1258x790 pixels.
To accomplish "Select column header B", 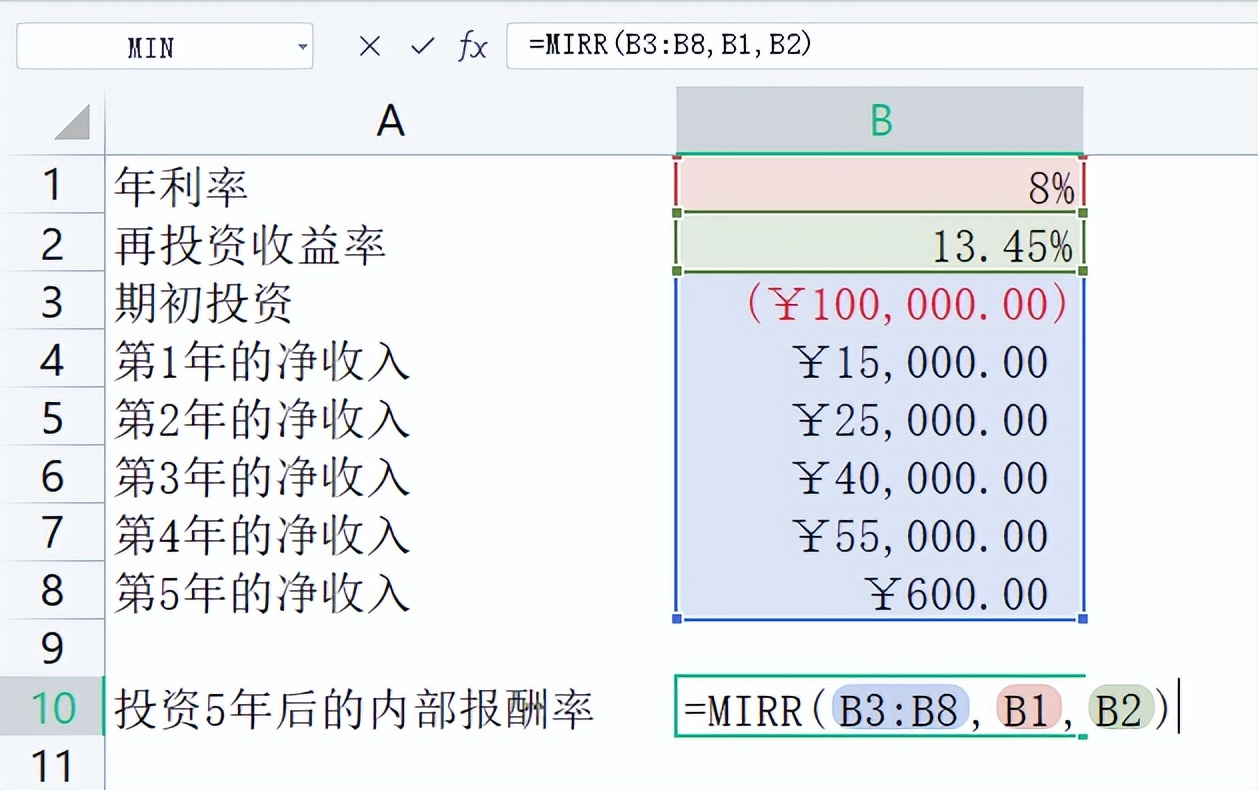I will [878, 120].
